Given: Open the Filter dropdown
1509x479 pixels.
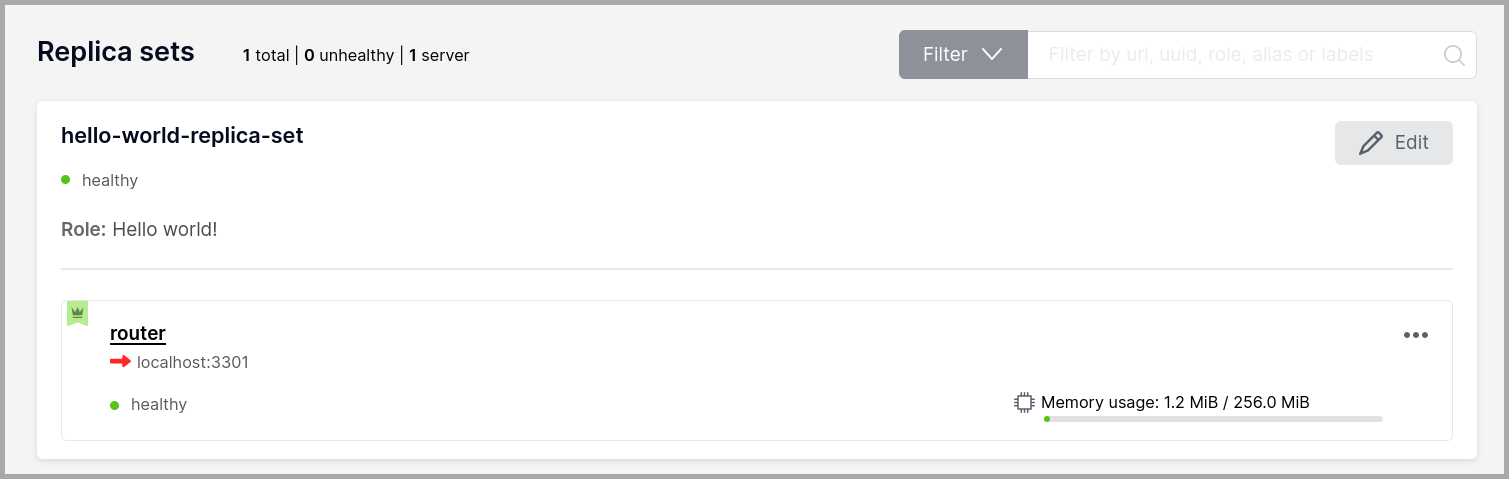Looking at the screenshot, I should 963,54.
